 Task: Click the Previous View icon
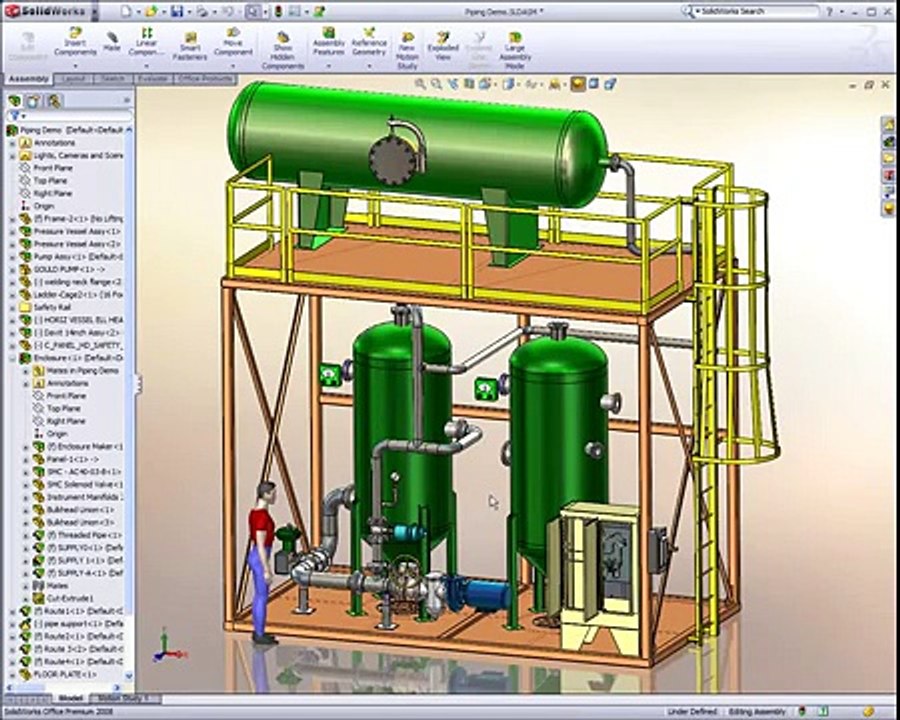tap(453, 84)
